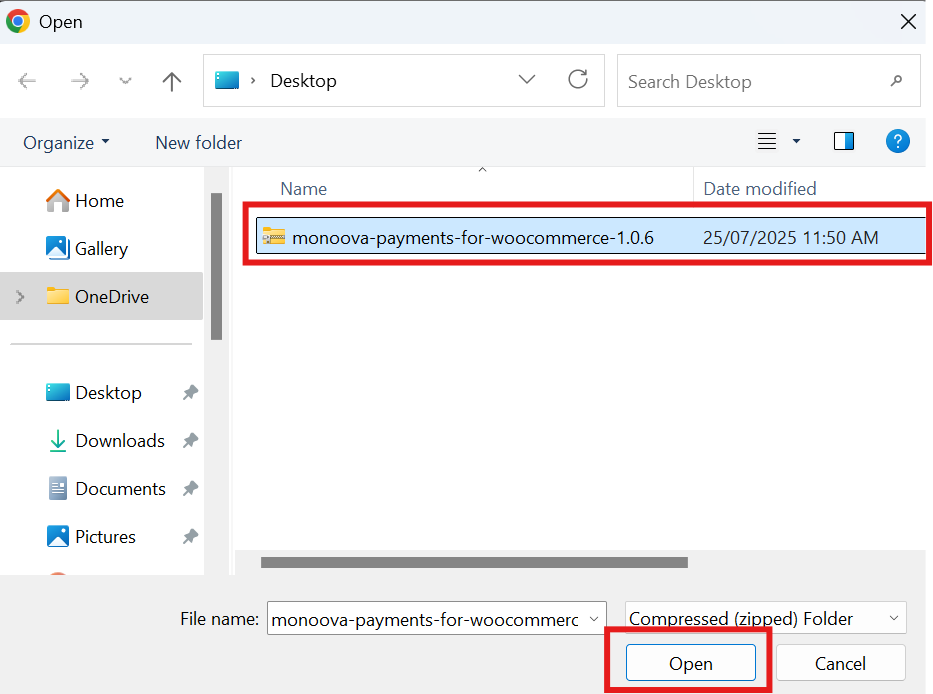
Task: Go back with the left arrow
Action: pos(27,80)
